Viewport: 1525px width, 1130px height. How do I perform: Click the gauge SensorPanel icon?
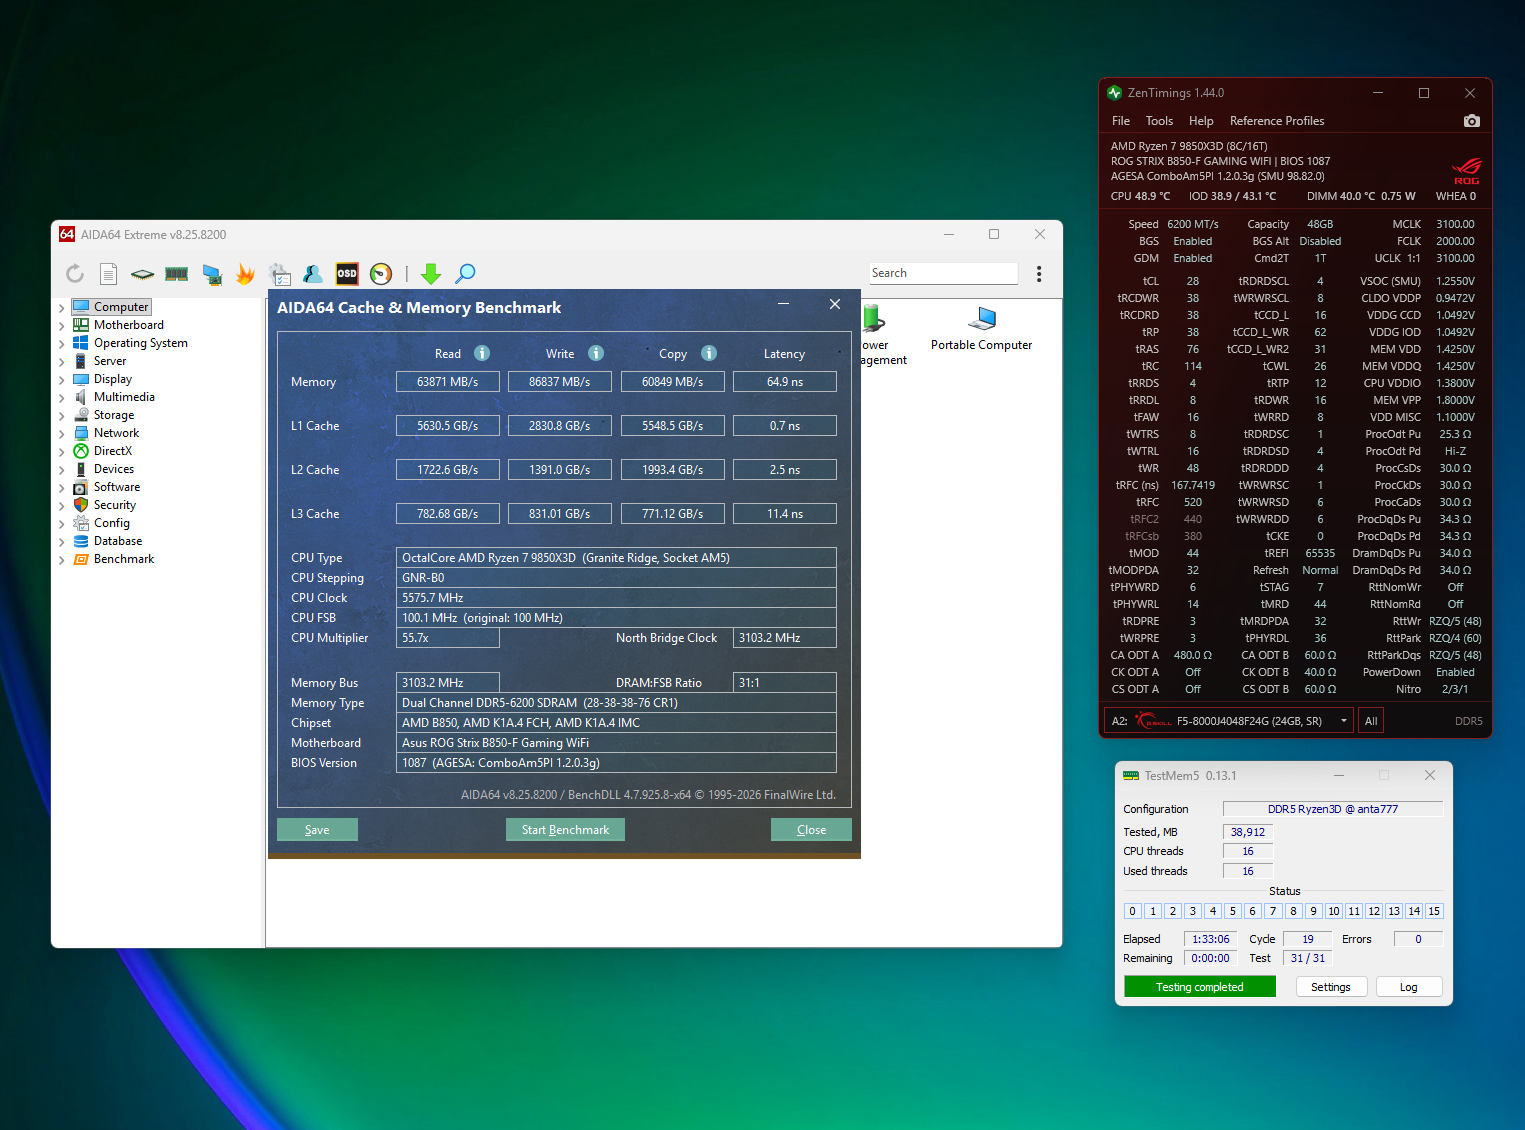(381, 273)
